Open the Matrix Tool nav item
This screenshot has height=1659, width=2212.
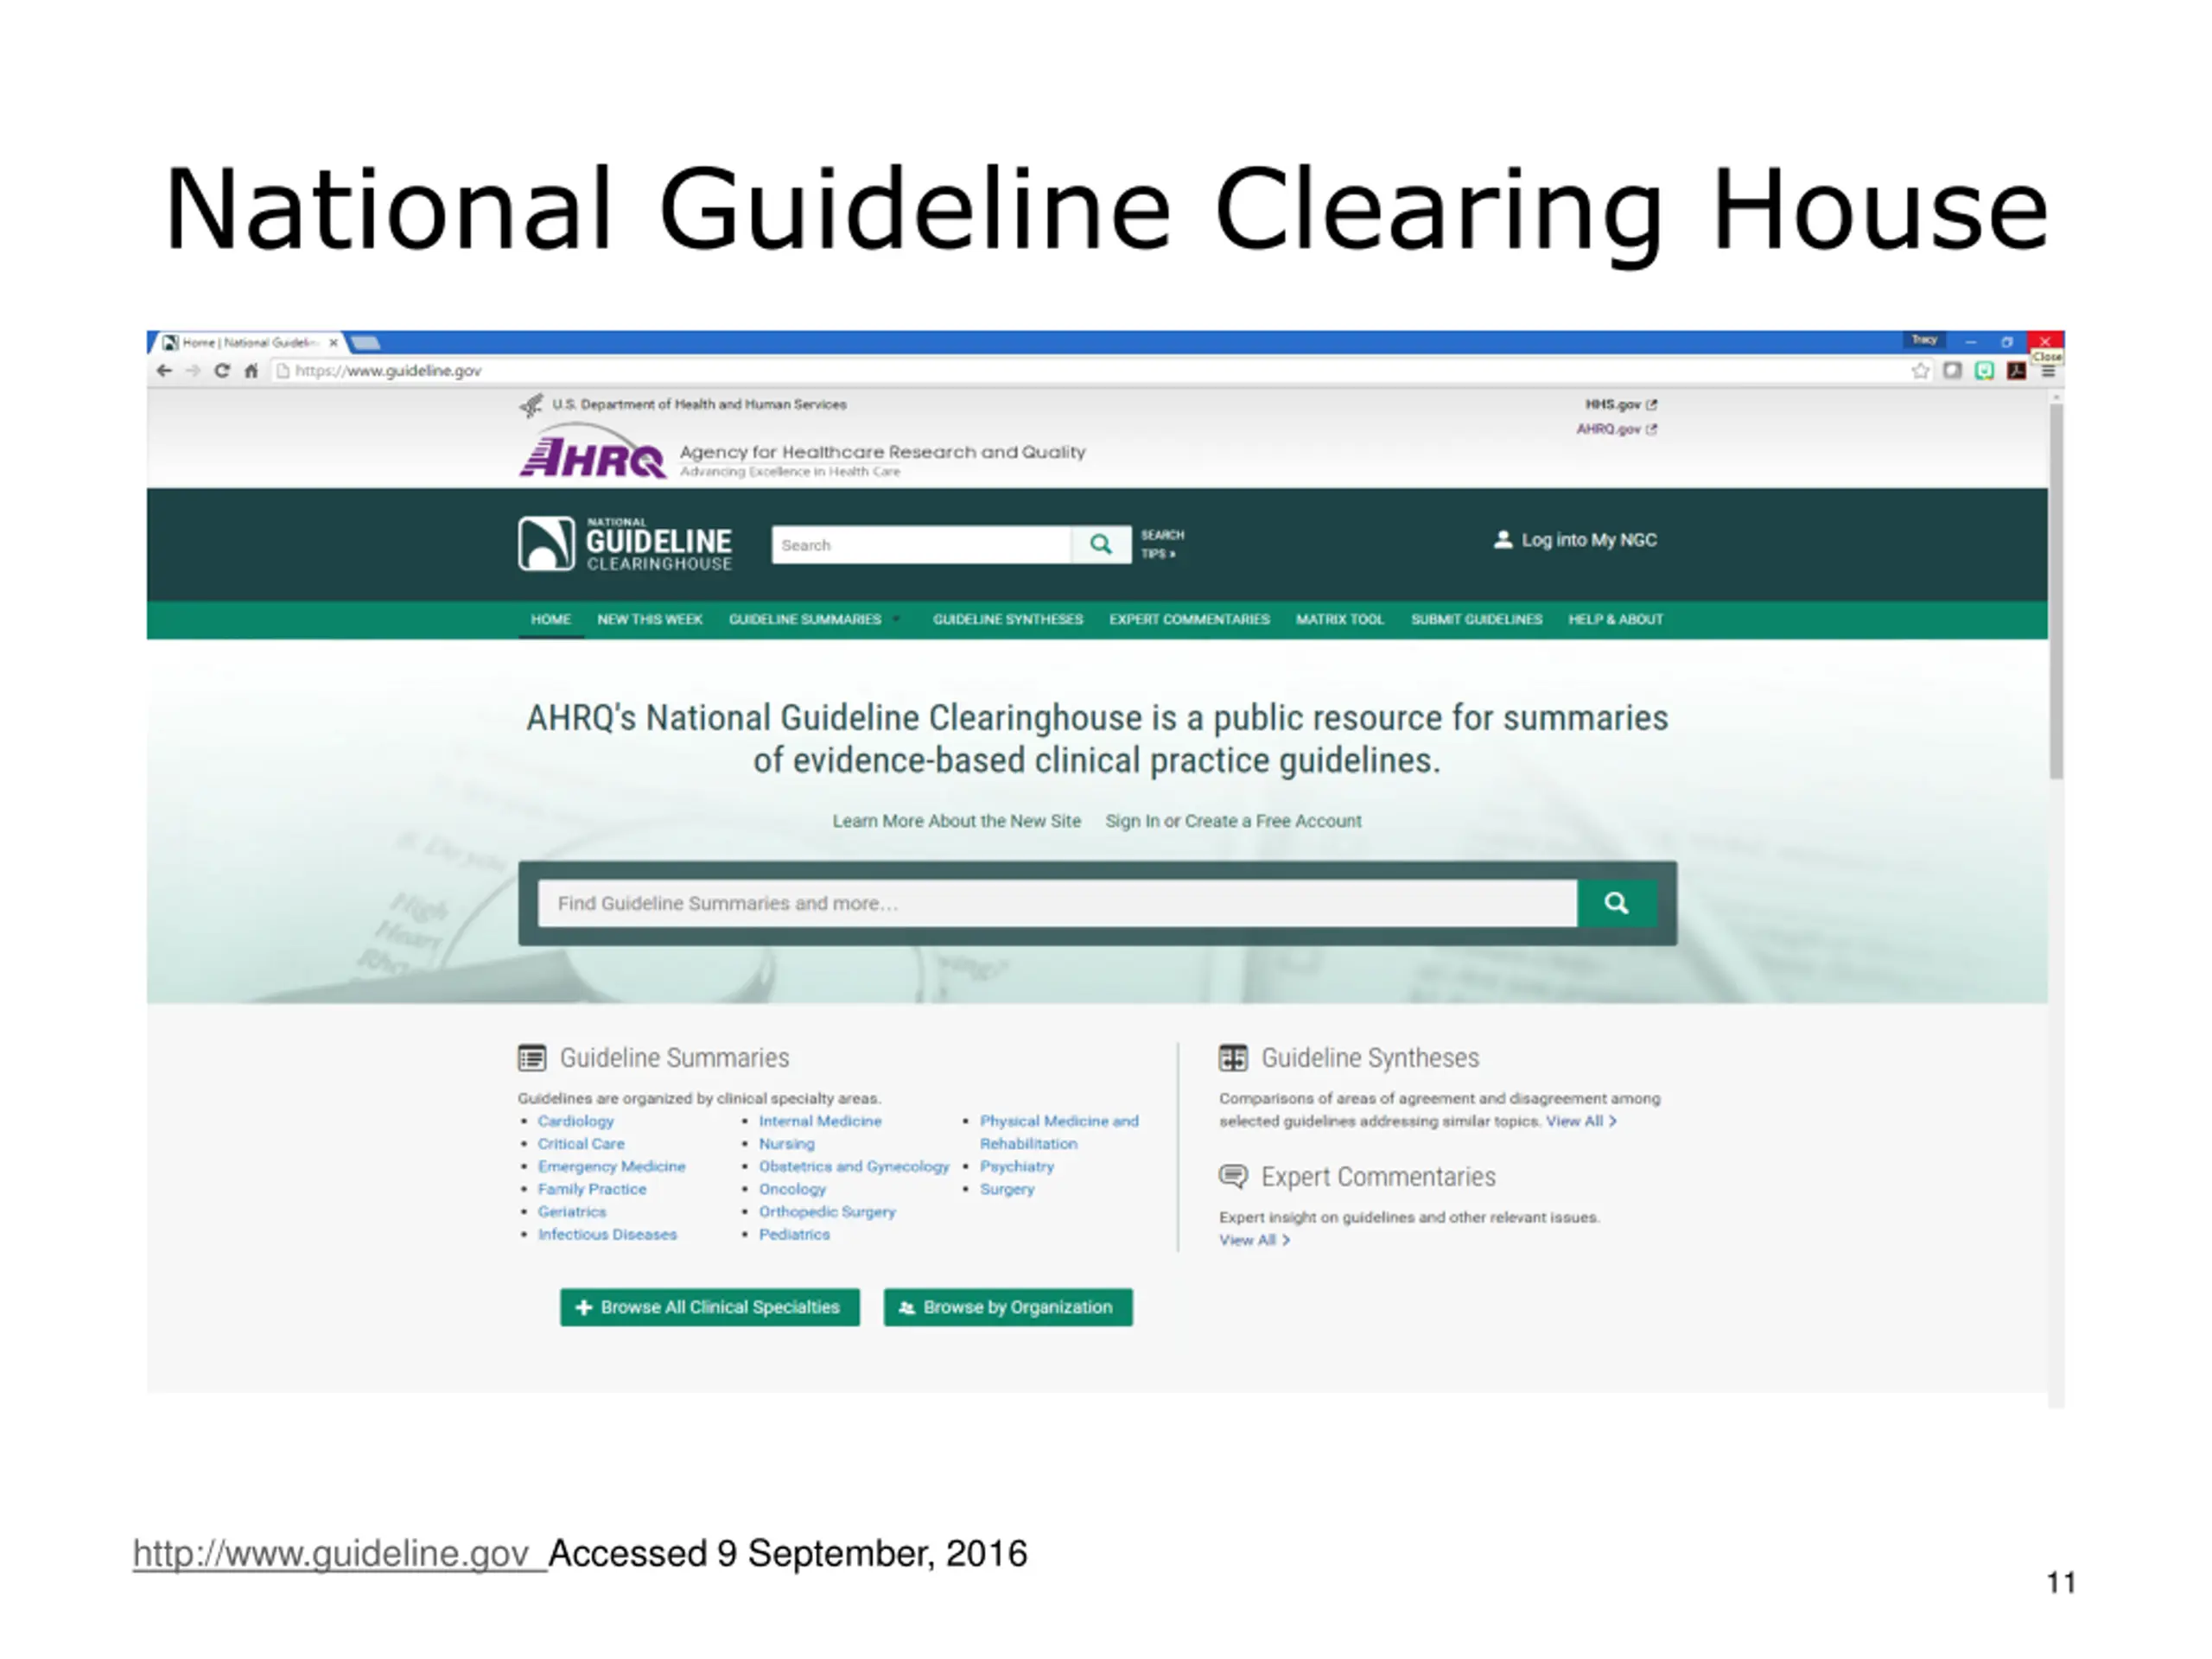point(1340,620)
